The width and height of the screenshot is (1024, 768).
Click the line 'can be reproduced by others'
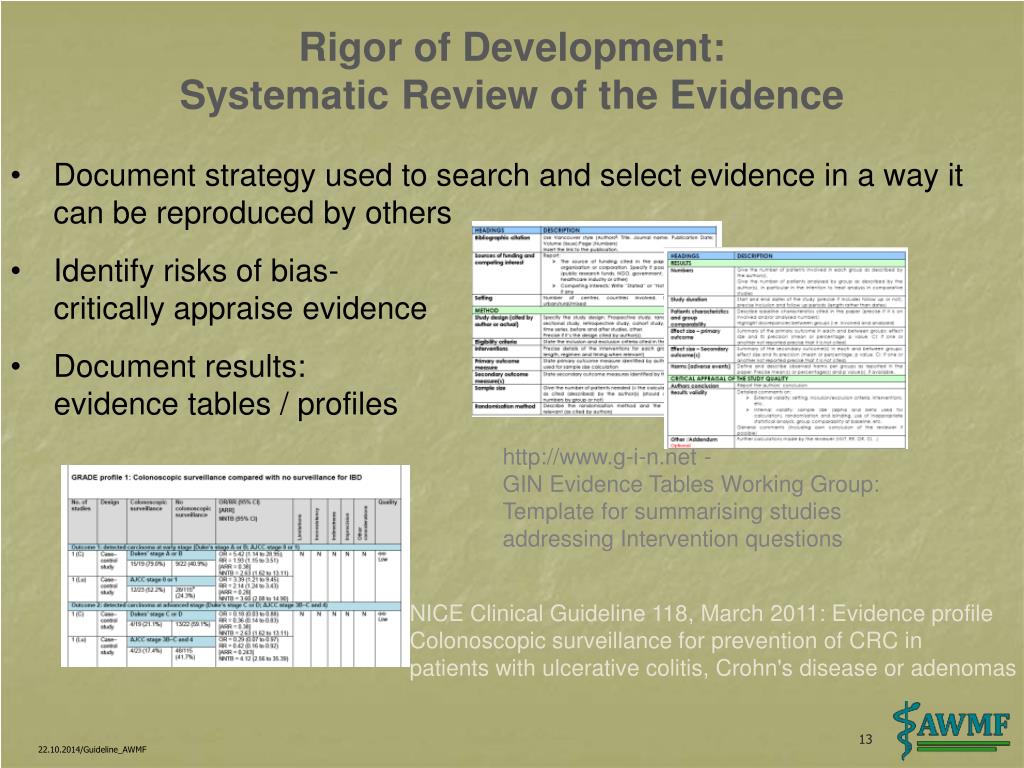[x=252, y=213]
